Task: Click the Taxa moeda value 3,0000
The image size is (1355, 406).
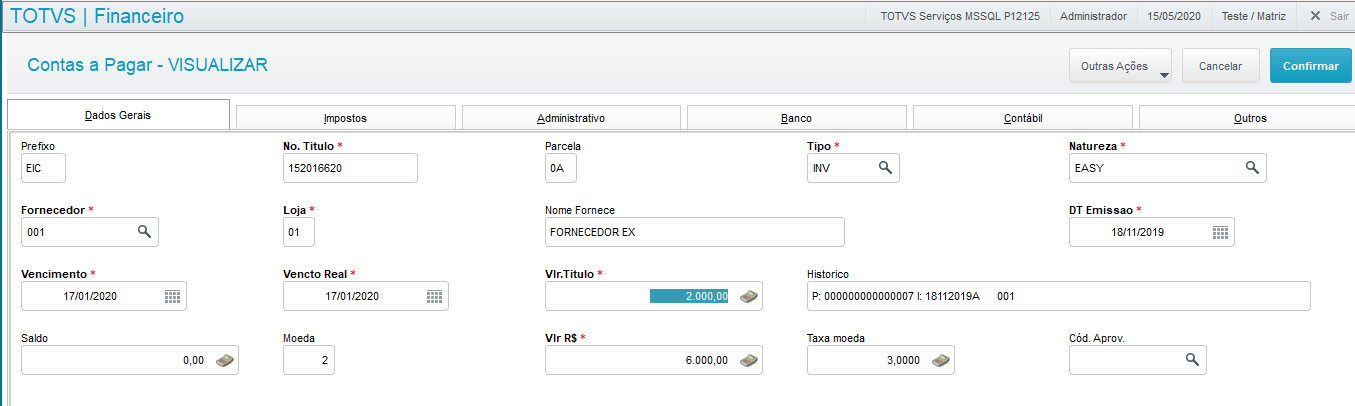Action: click(904, 360)
